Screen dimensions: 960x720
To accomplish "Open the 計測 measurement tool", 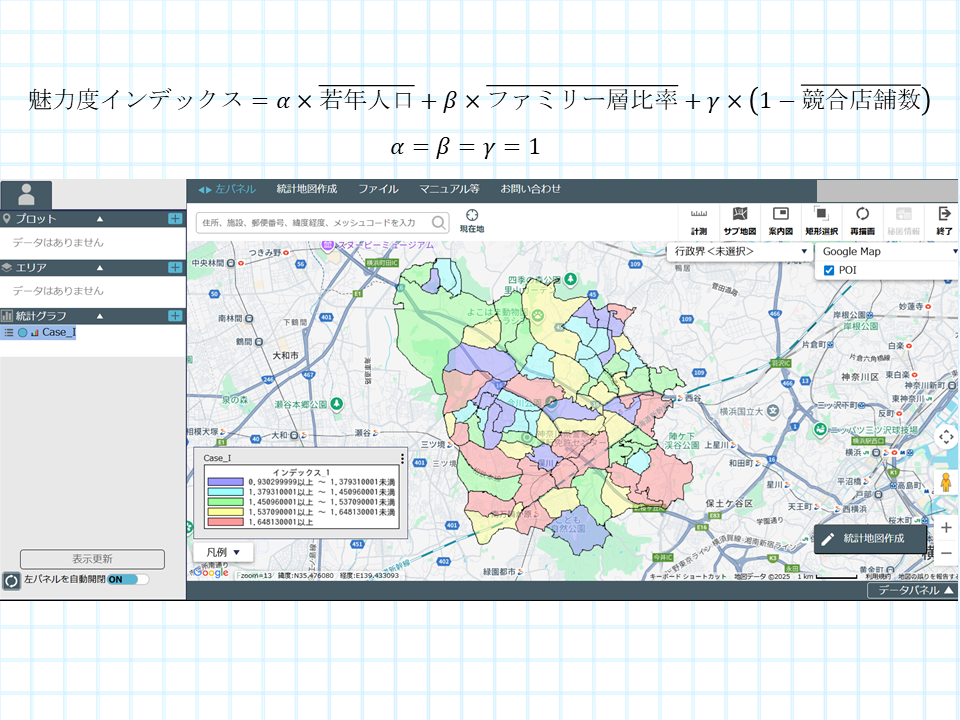I will click(698, 219).
